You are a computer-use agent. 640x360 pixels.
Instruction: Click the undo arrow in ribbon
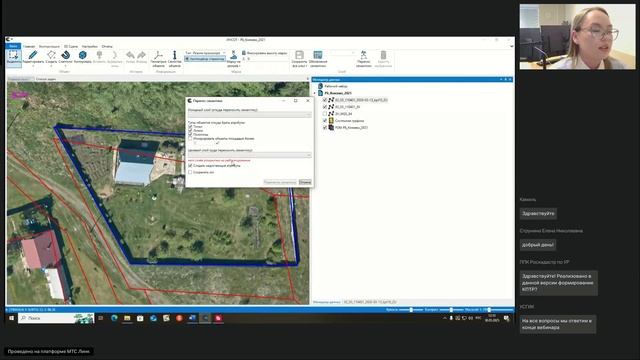[x=130, y=56]
